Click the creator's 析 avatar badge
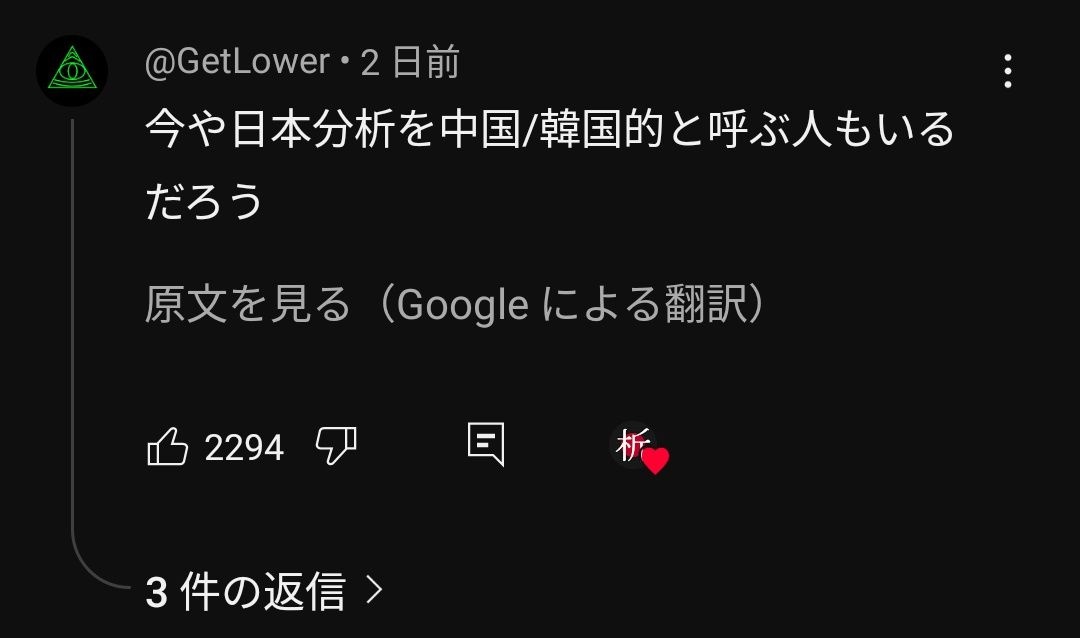 point(631,445)
